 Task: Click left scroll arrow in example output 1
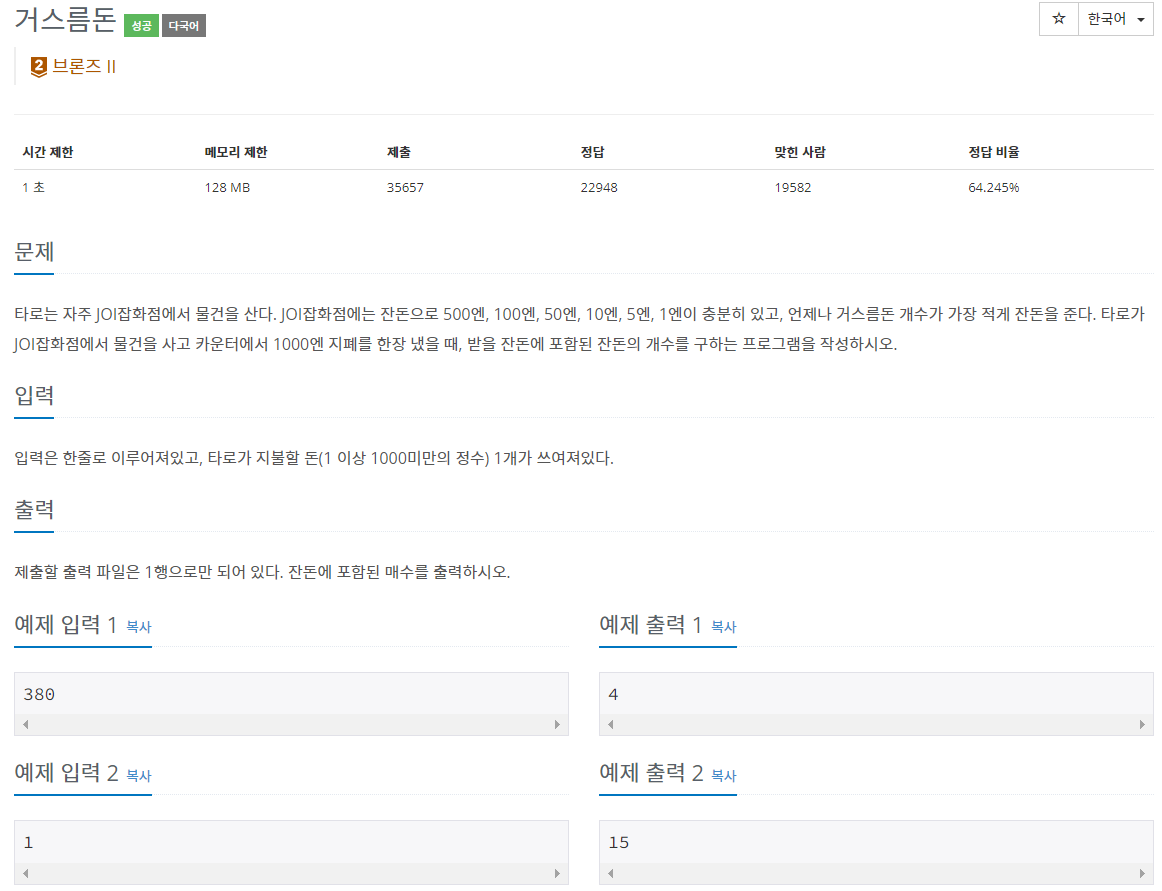611,724
